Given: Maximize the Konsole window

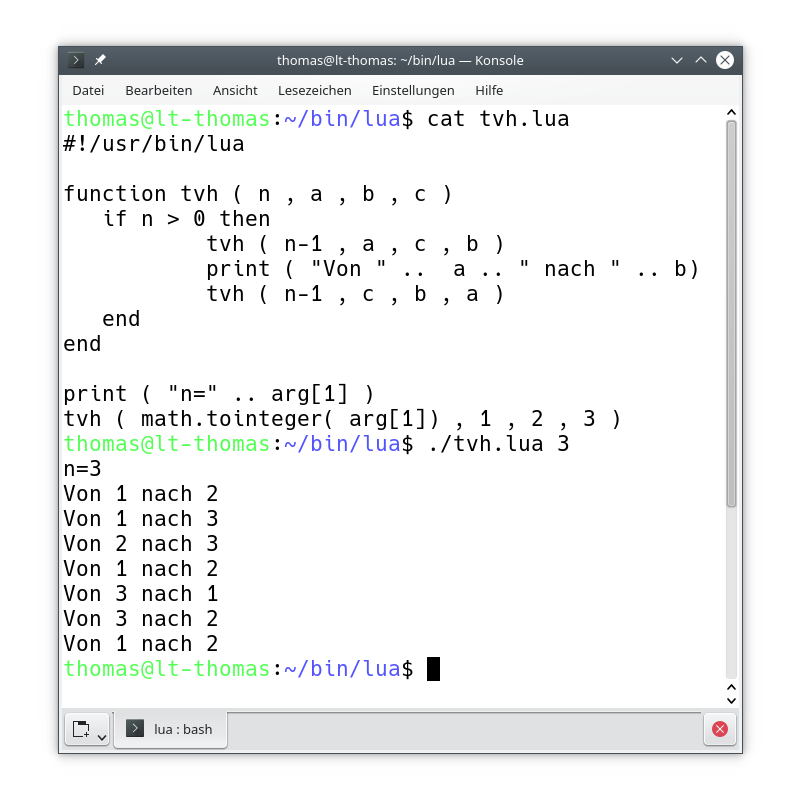Looking at the screenshot, I should click(x=701, y=60).
